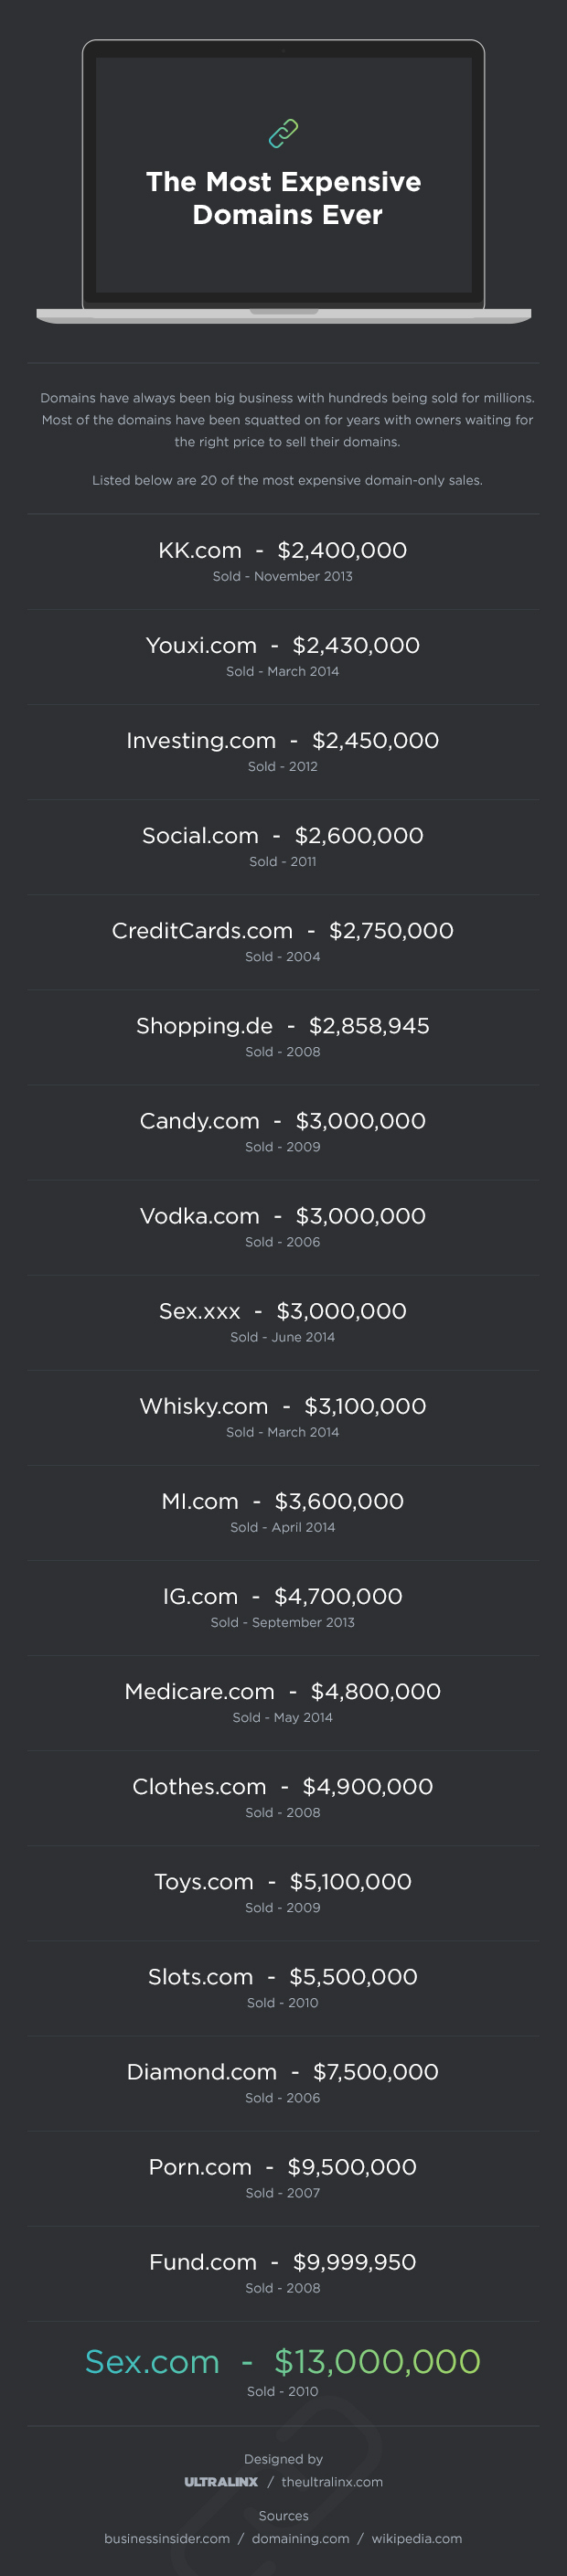The height and width of the screenshot is (2576, 567).
Task: Click the Sex.com $13,000,000 entry
Action: tap(283, 2361)
